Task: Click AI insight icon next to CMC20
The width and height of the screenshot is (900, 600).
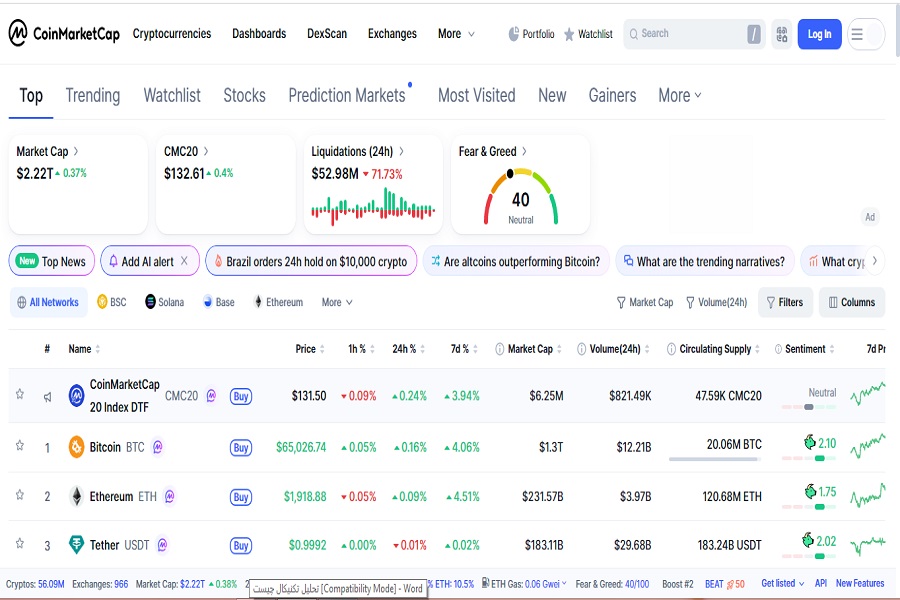Action: click(x=211, y=395)
